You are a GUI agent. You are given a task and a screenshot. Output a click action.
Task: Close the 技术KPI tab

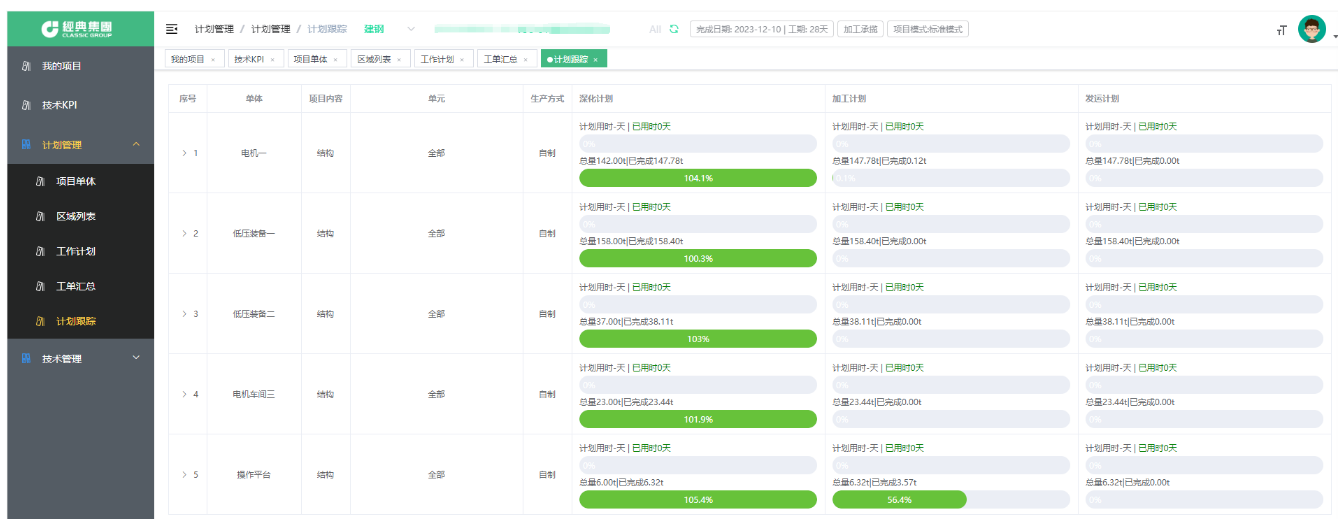[x=272, y=60]
